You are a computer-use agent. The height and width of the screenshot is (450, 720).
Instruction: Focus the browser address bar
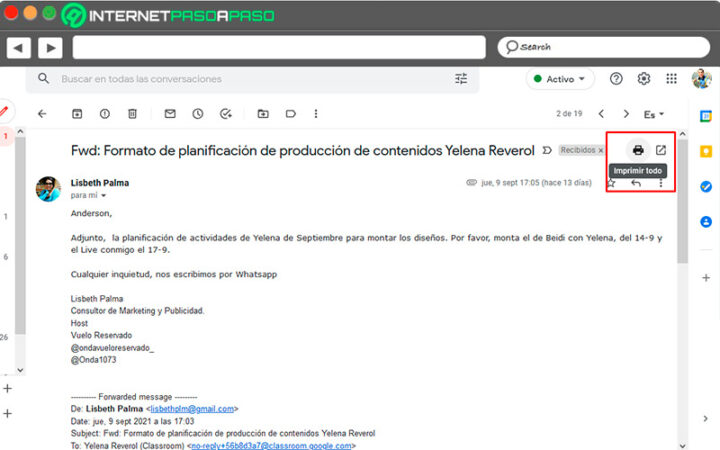tap(279, 47)
